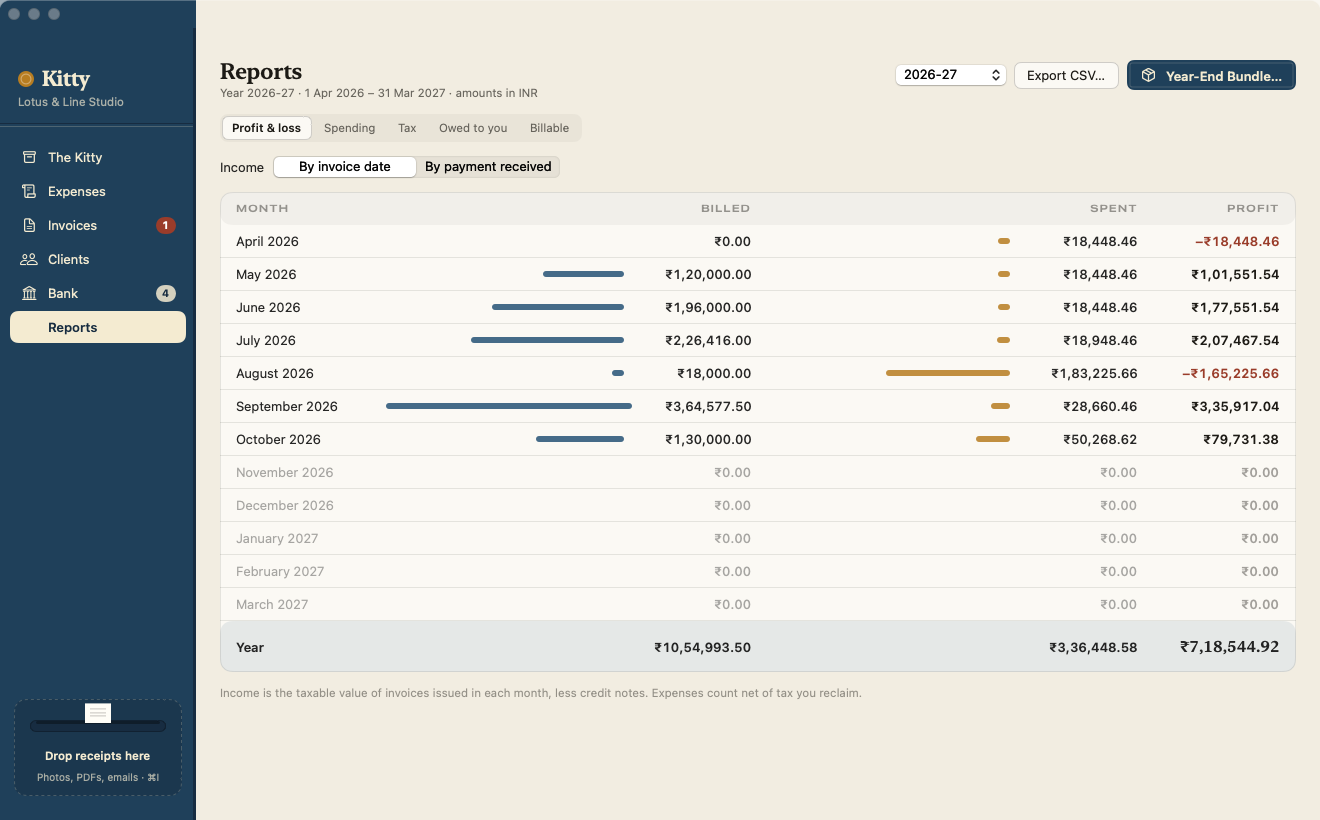
Task: Click the March 2027 row label
Action: (272, 604)
